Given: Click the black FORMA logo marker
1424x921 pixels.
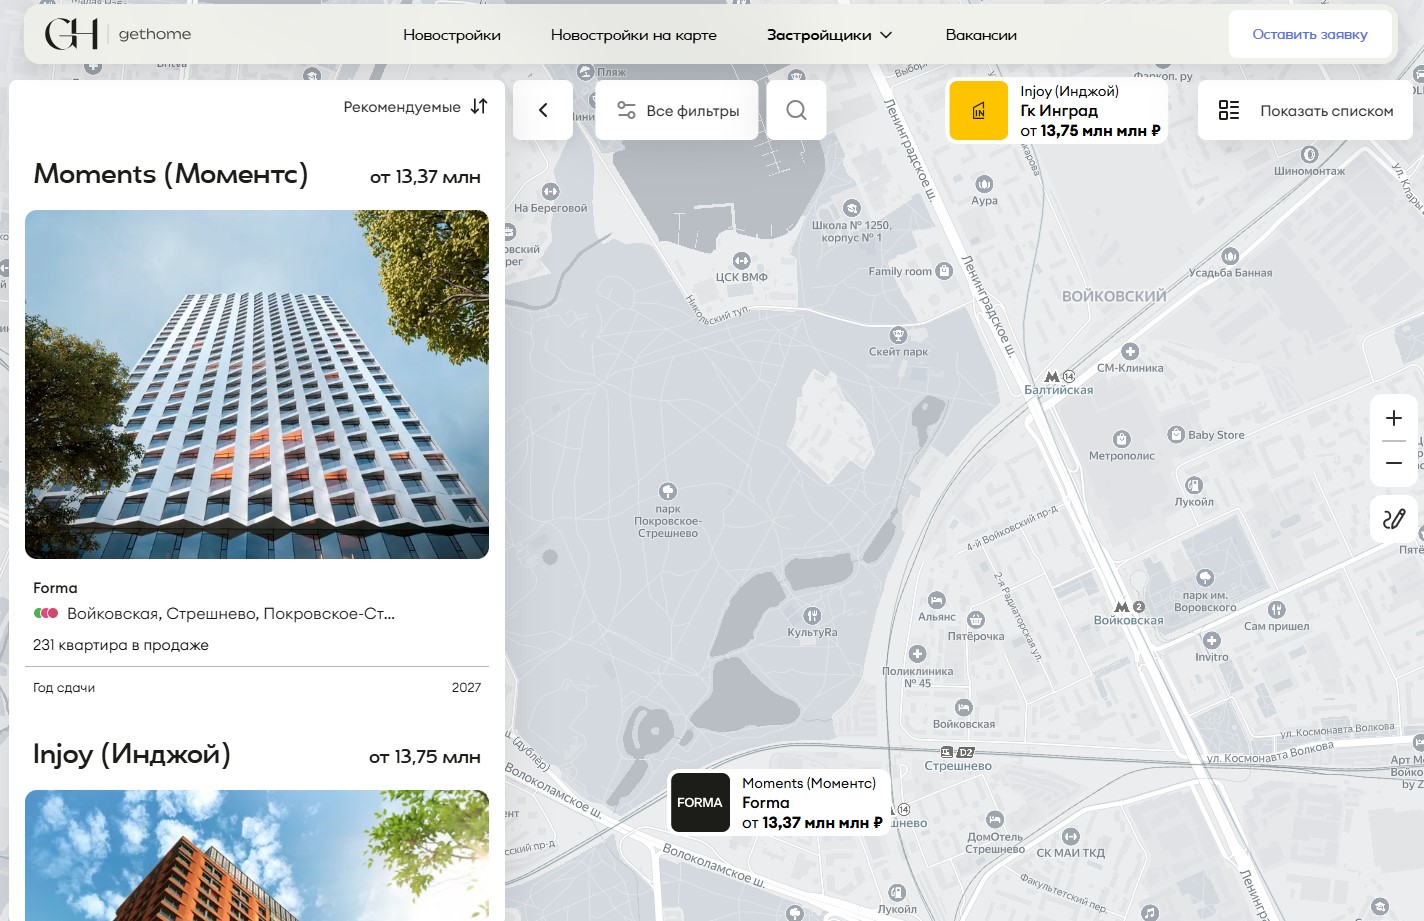Looking at the screenshot, I should 699,802.
